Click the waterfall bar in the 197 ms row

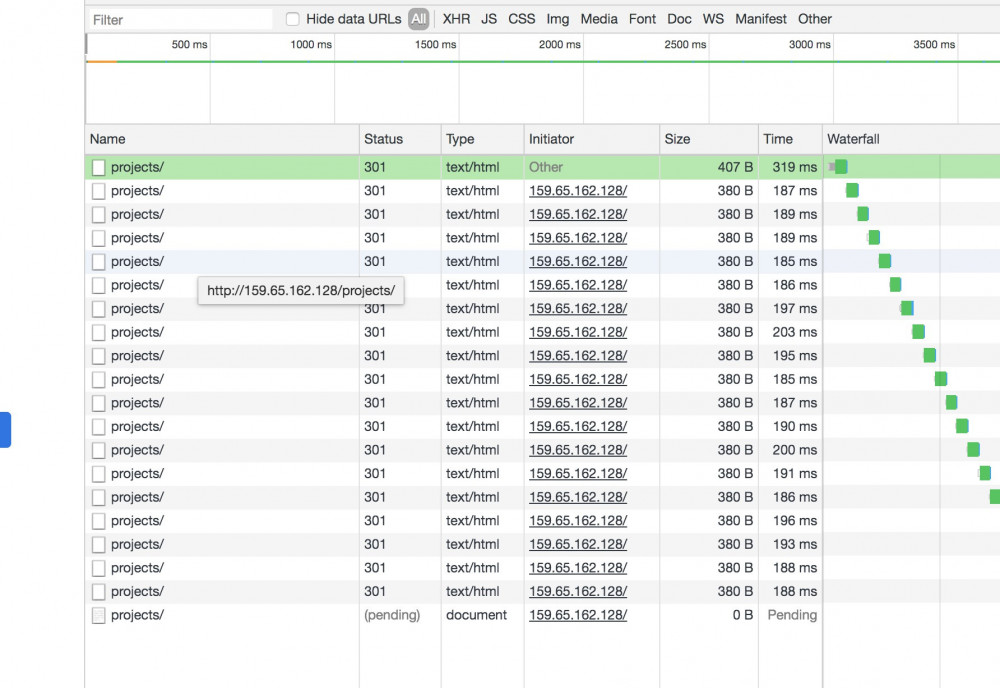[x=907, y=308]
